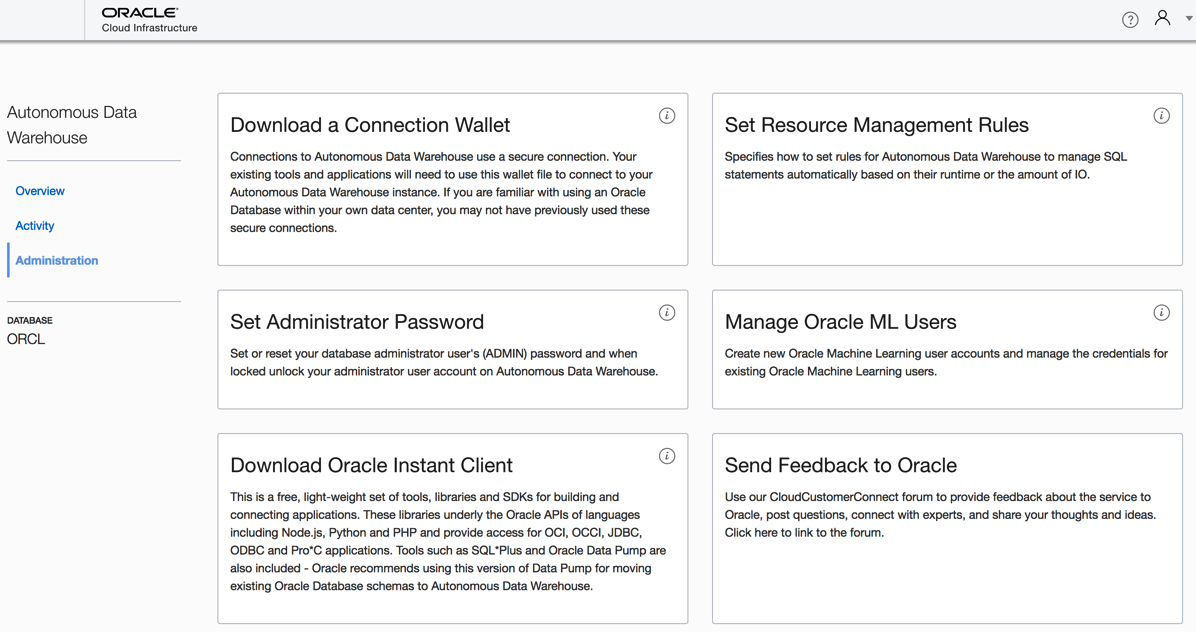Screen dimensions: 1196x632
Task: Show info for Download Oracle Instant Client
Action: click(x=667, y=456)
